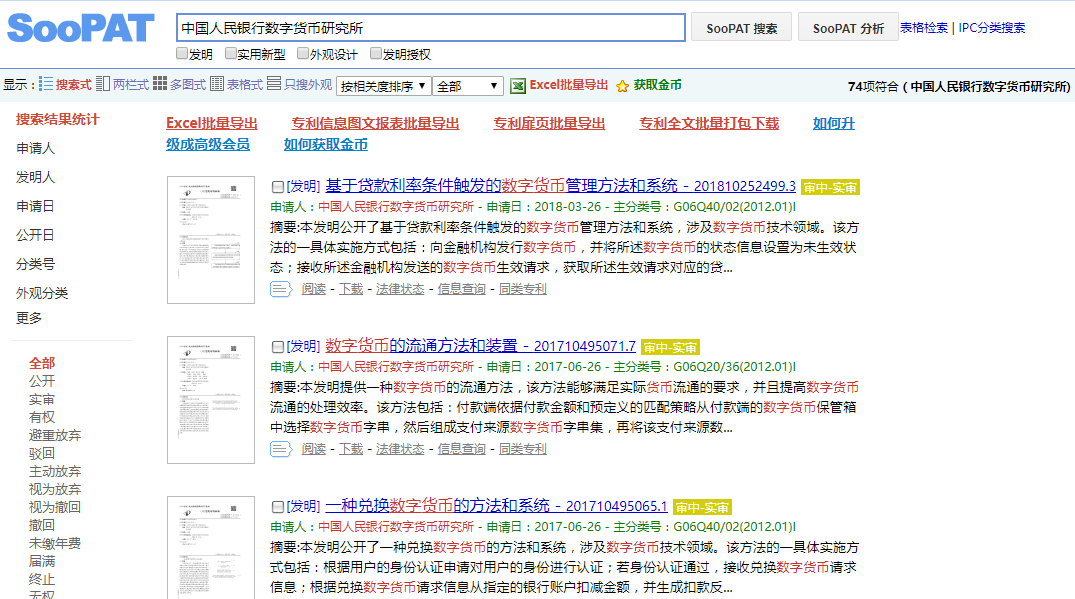Select checkbox for patent 201710495065.1
This screenshot has height=599, width=1075.
point(278,506)
